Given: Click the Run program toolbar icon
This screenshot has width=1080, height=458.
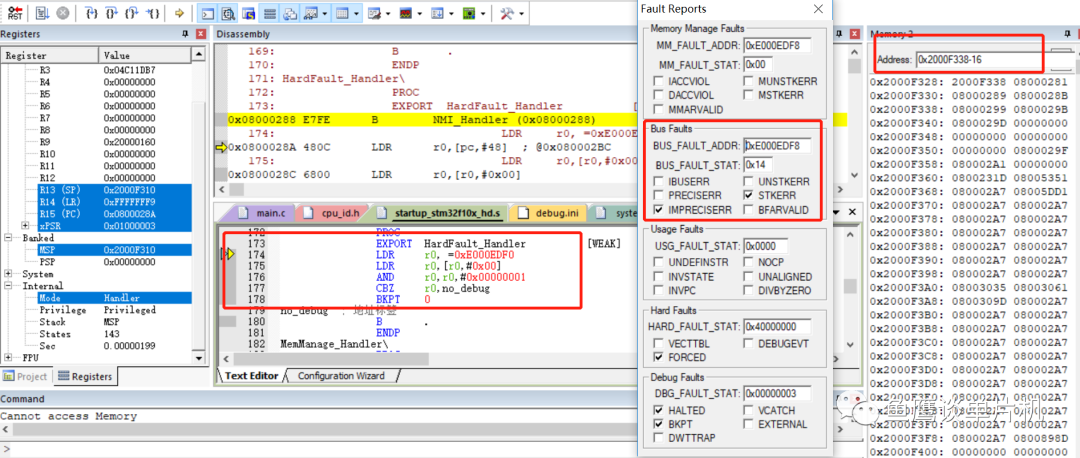Looking at the screenshot, I should 42,12.
